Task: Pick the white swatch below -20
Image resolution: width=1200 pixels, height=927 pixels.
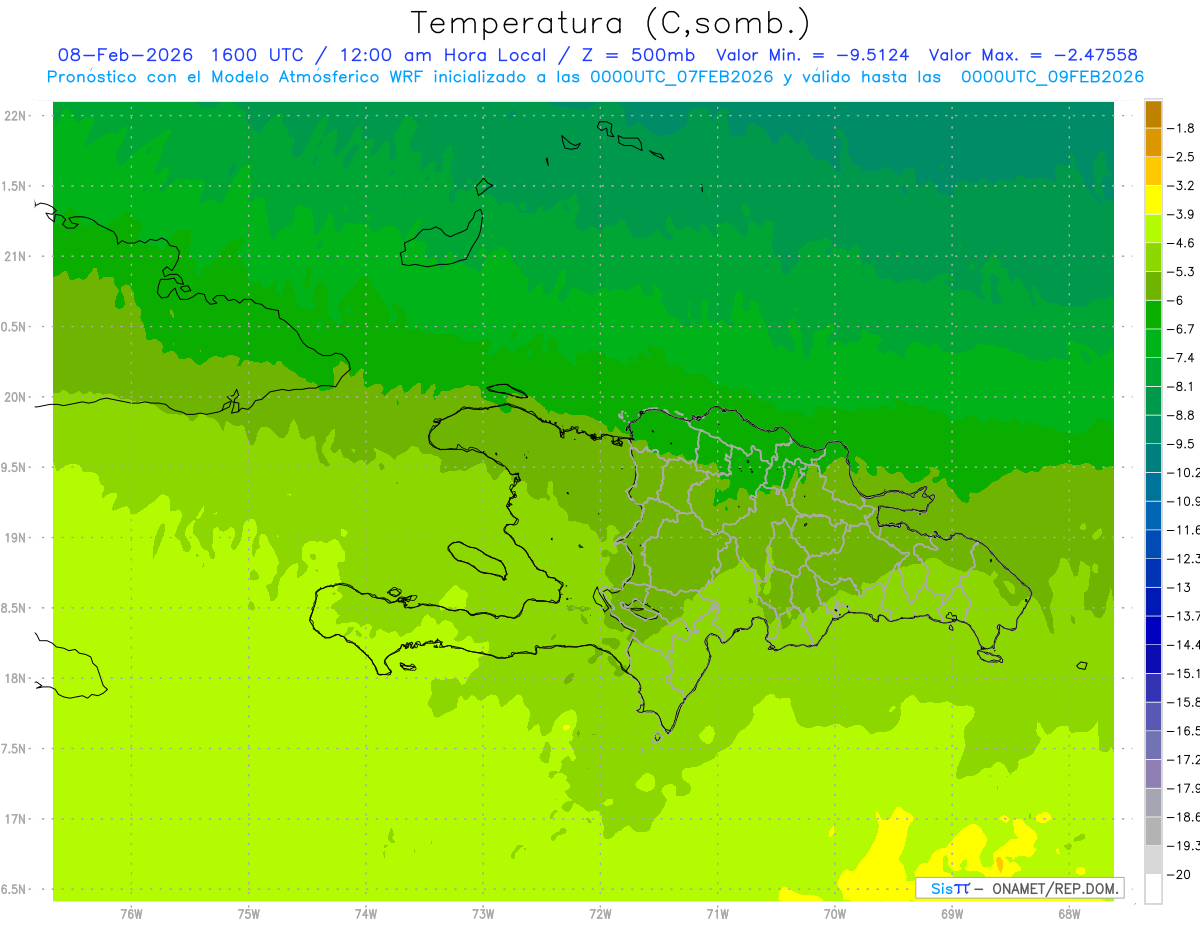Action: pyautogui.click(x=1153, y=889)
